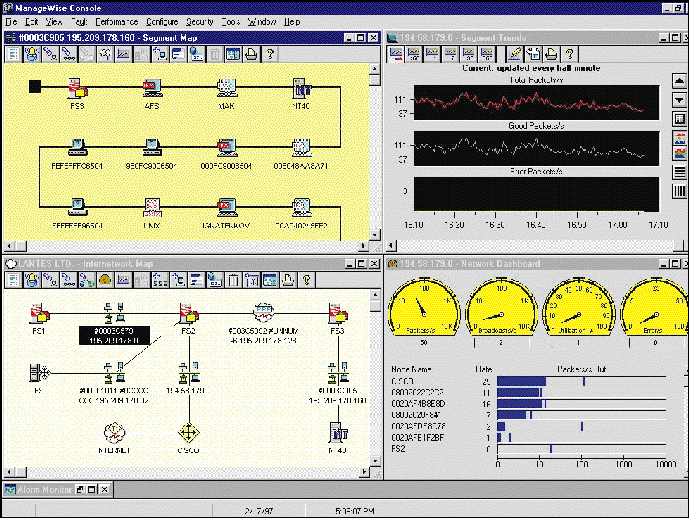Image resolution: width=689 pixels, height=518 pixels.
Task: Click the alarm bell icon in Segment Map toolbar
Action: (31, 54)
